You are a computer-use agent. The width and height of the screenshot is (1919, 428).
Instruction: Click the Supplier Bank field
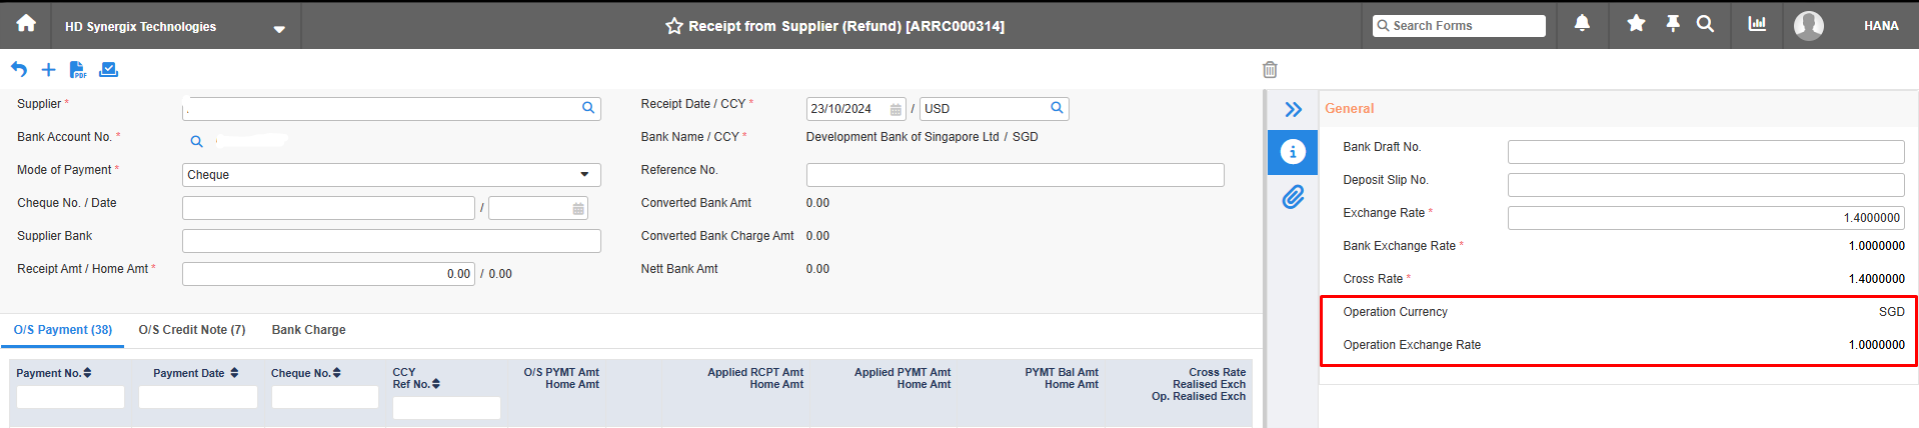click(391, 241)
